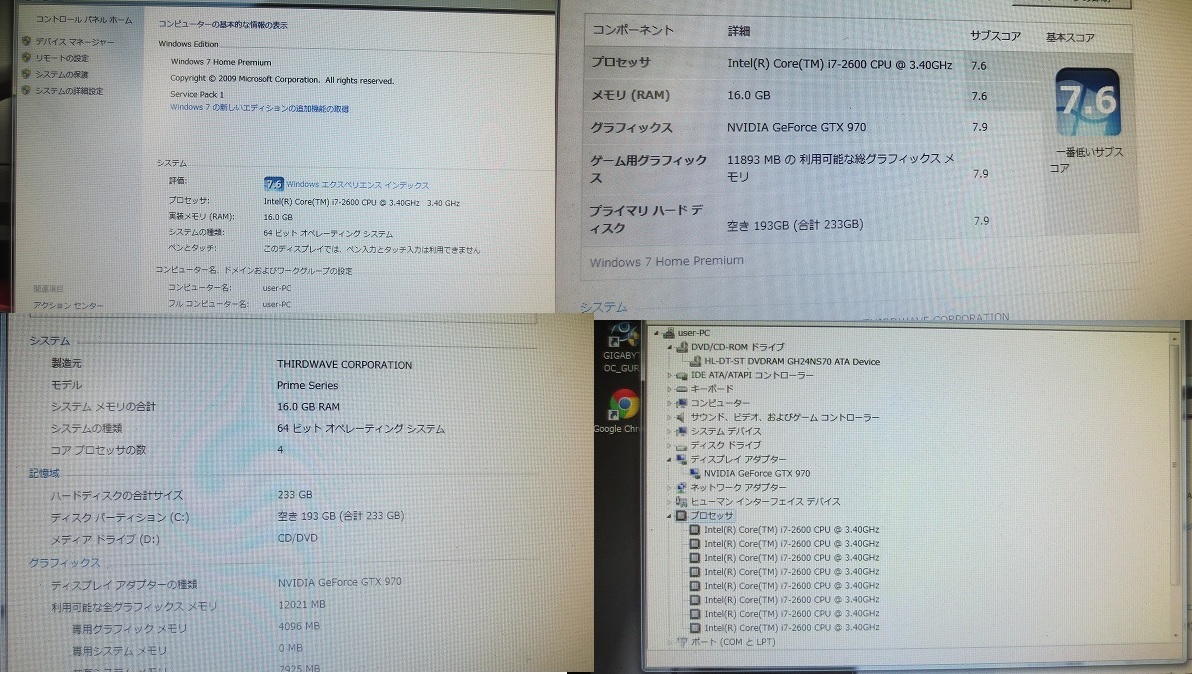The height and width of the screenshot is (674, 1192).
Task: Open システムの詳細設定 from the sidebar
Action: coord(69,91)
